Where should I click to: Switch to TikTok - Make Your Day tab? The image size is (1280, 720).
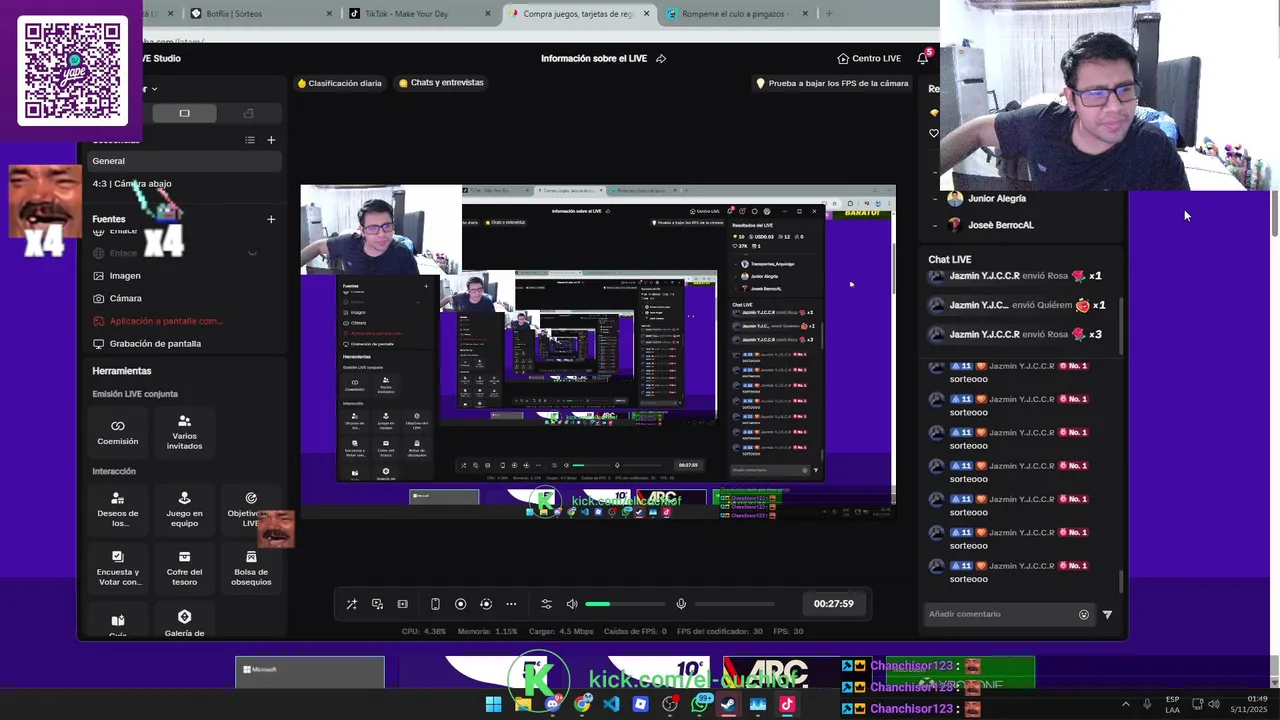[420, 14]
